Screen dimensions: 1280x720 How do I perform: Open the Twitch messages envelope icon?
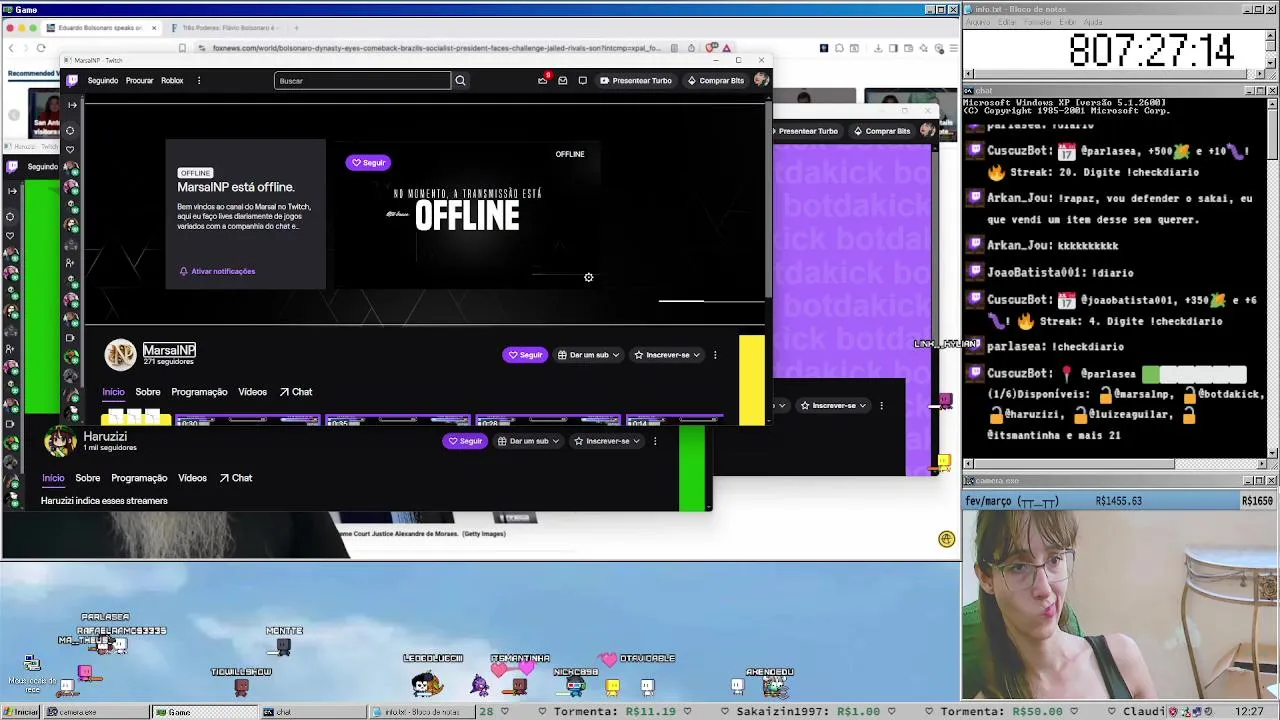pos(563,80)
